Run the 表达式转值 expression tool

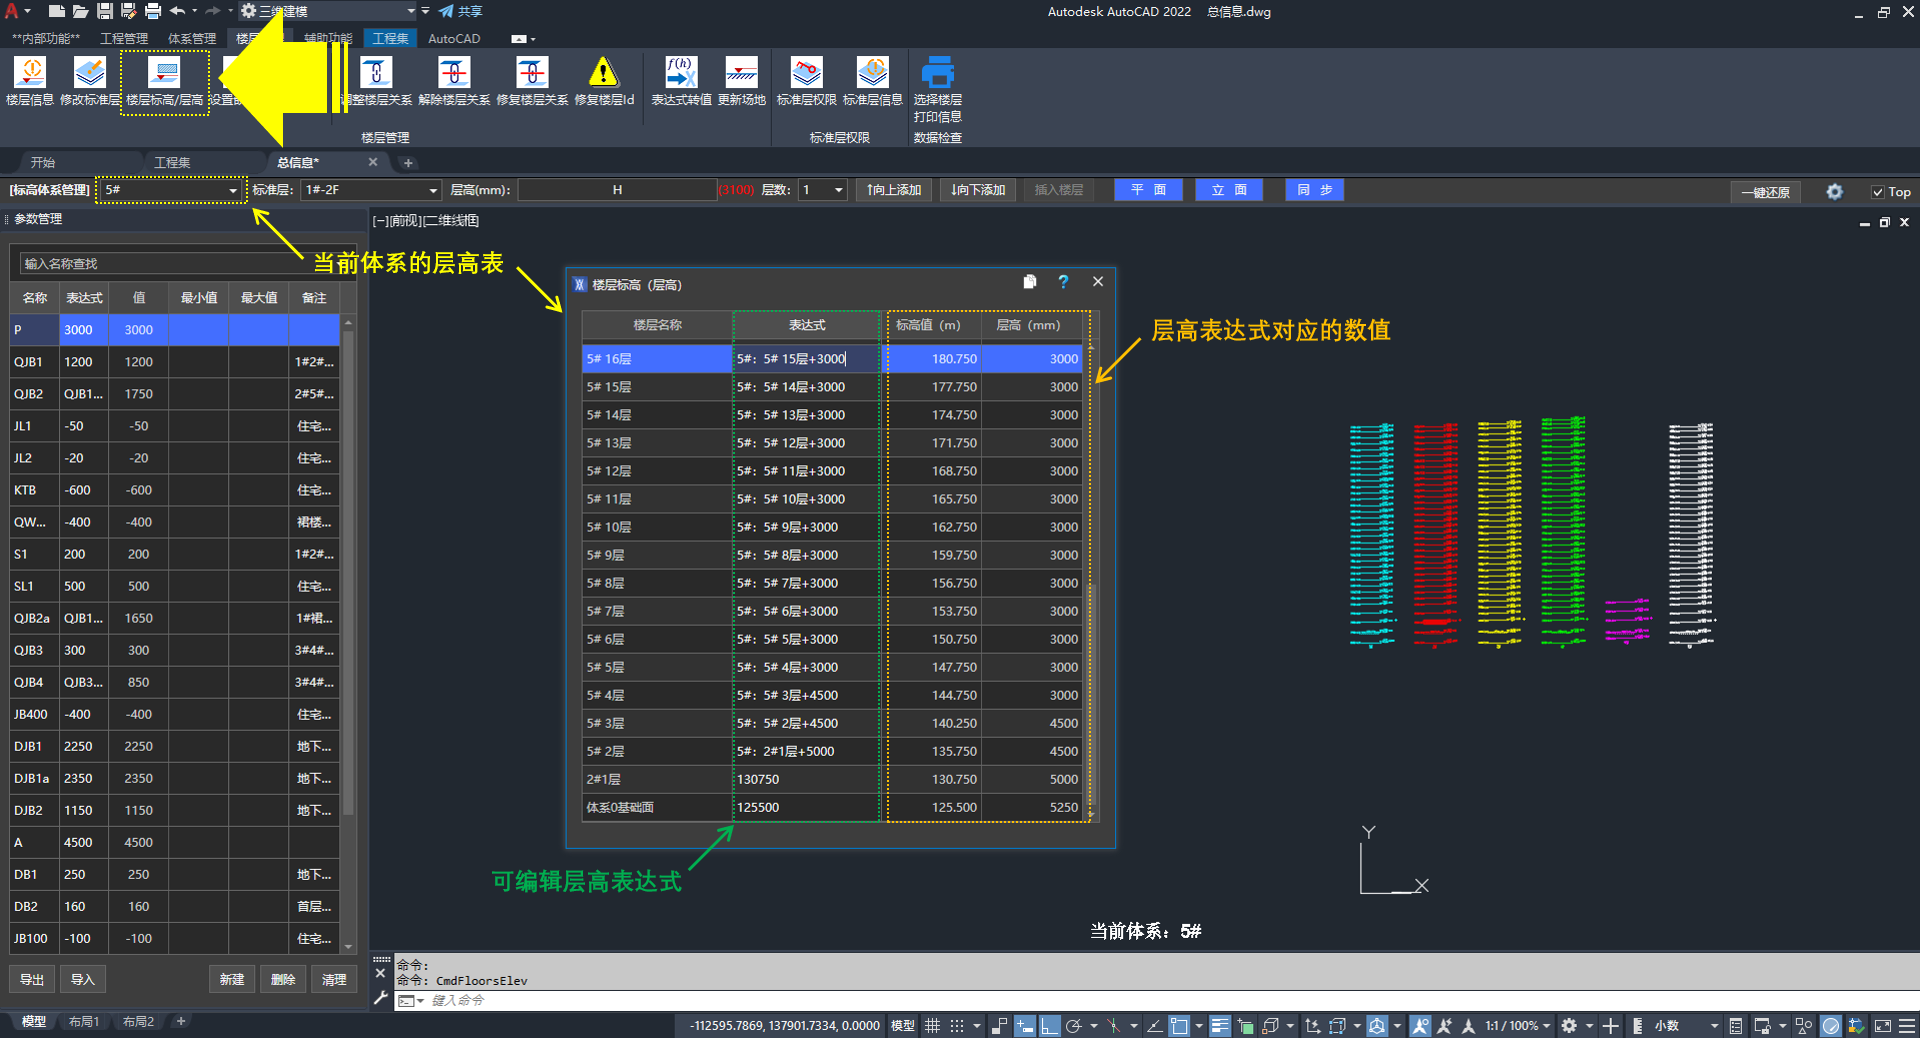tap(681, 80)
